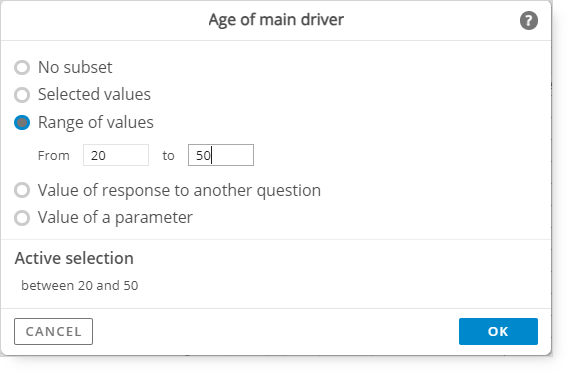Click the Age of main driver dialog title
The image size is (568, 372).
[276, 20]
